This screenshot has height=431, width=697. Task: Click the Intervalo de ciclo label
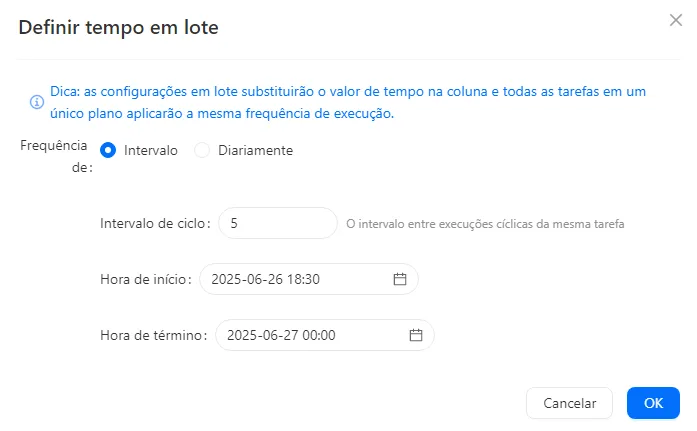(x=155, y=223)
